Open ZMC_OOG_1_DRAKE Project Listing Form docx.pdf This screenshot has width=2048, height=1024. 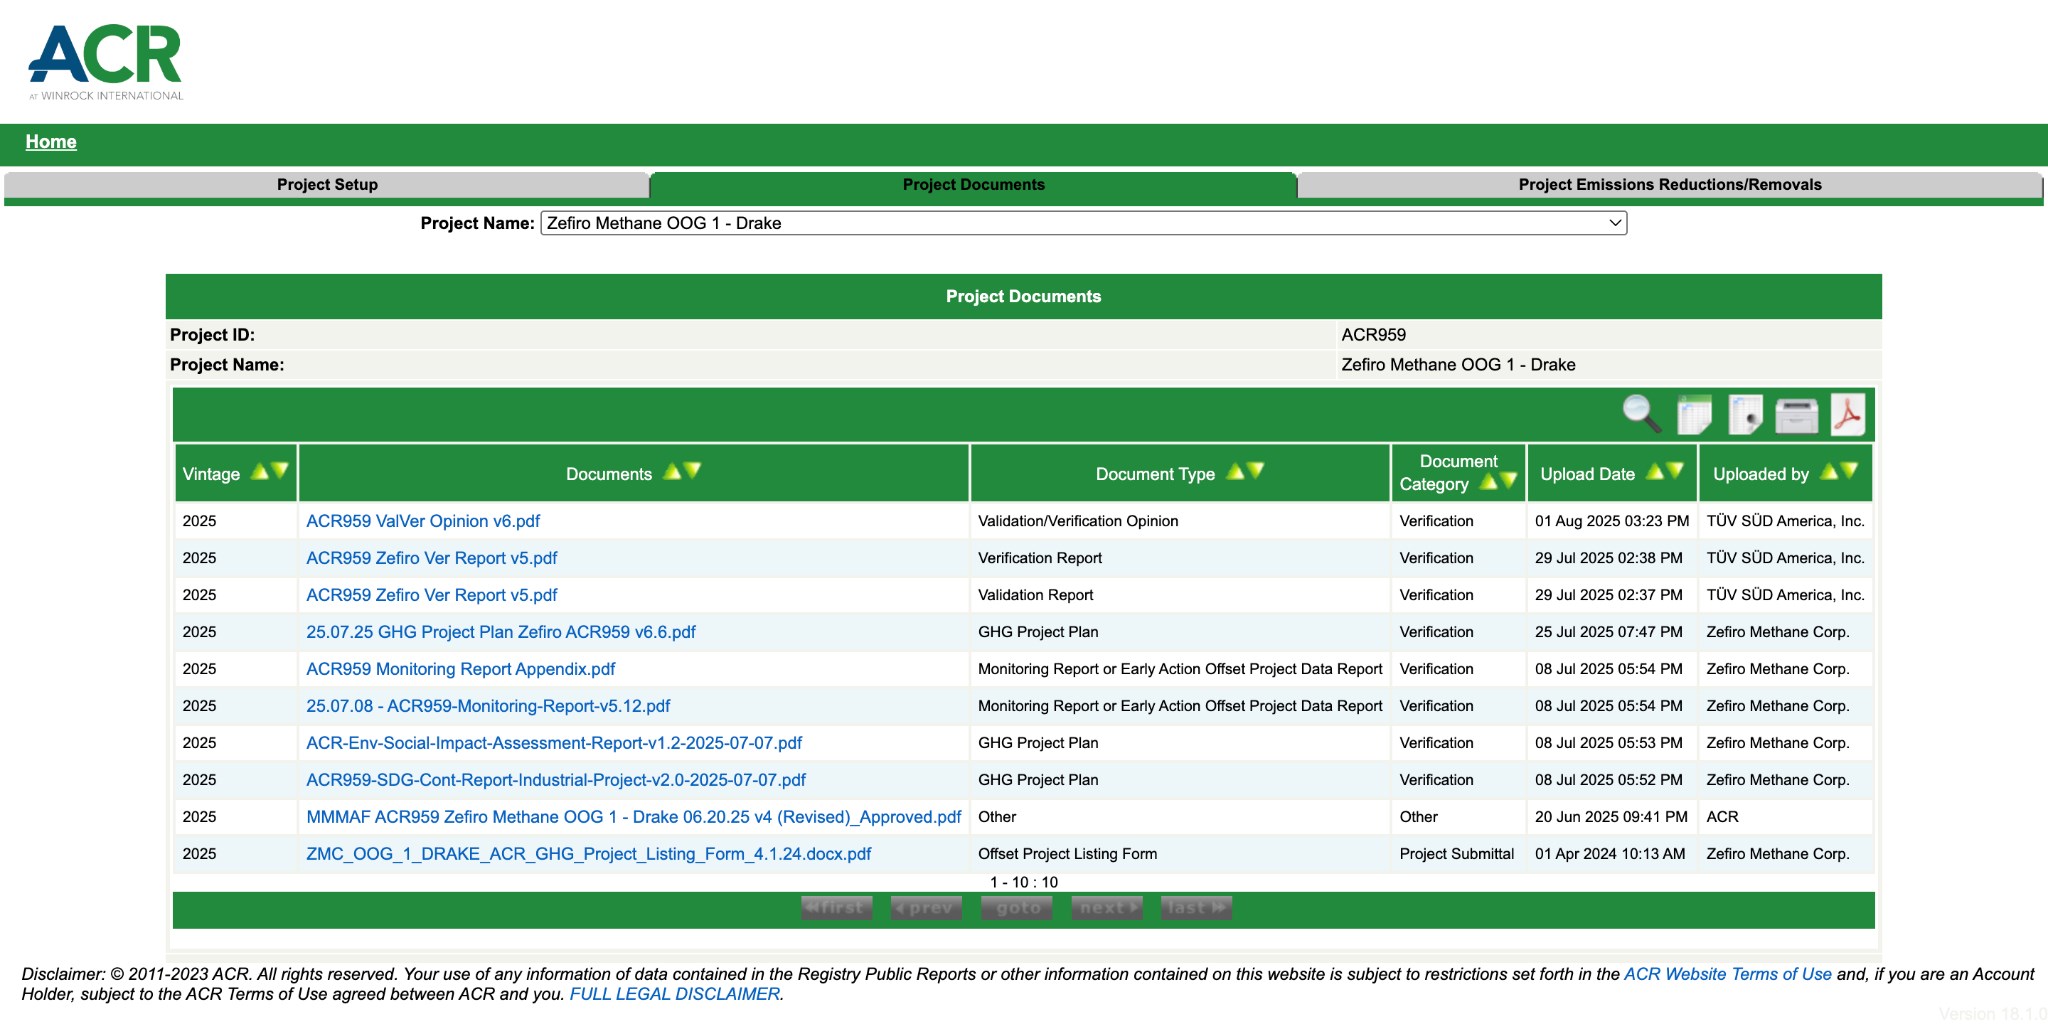(x=589, y=854)
